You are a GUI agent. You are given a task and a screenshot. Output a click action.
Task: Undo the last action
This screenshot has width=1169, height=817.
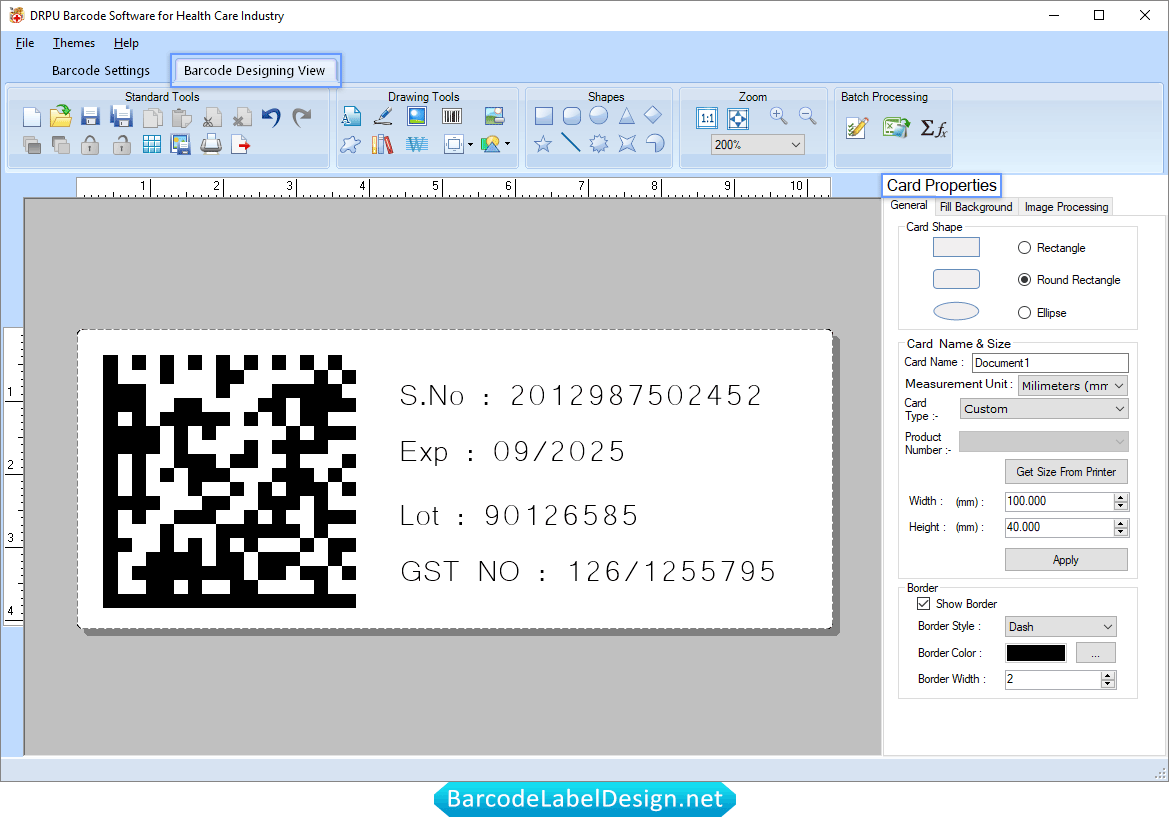(271, 117)
